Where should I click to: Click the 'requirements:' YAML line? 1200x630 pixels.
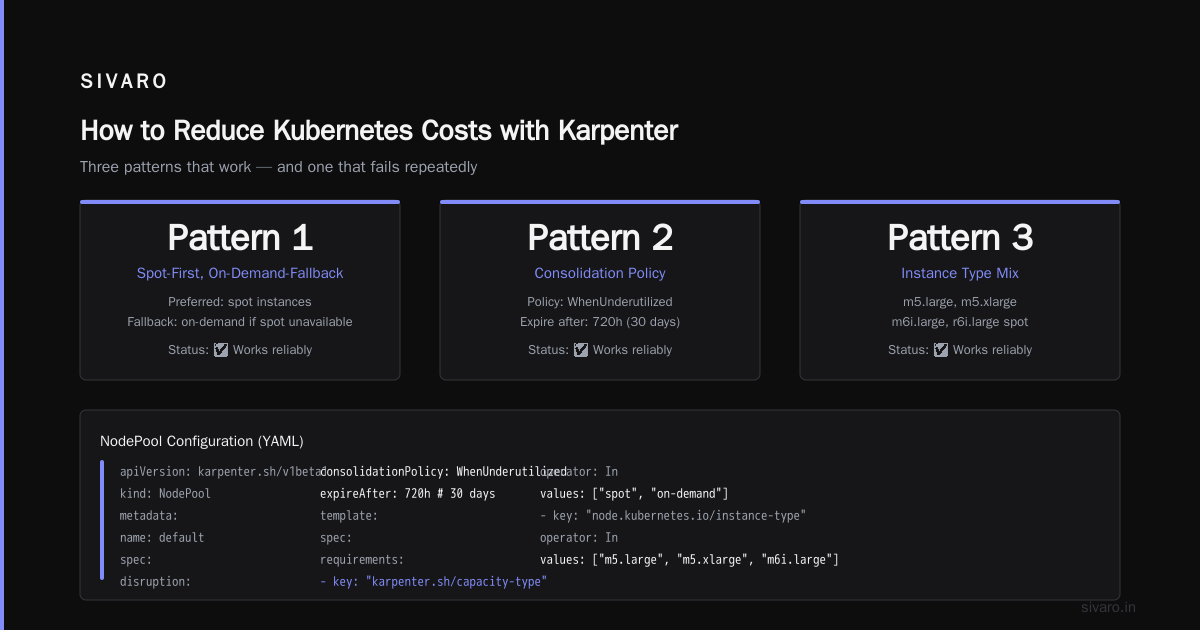(362, 559)
